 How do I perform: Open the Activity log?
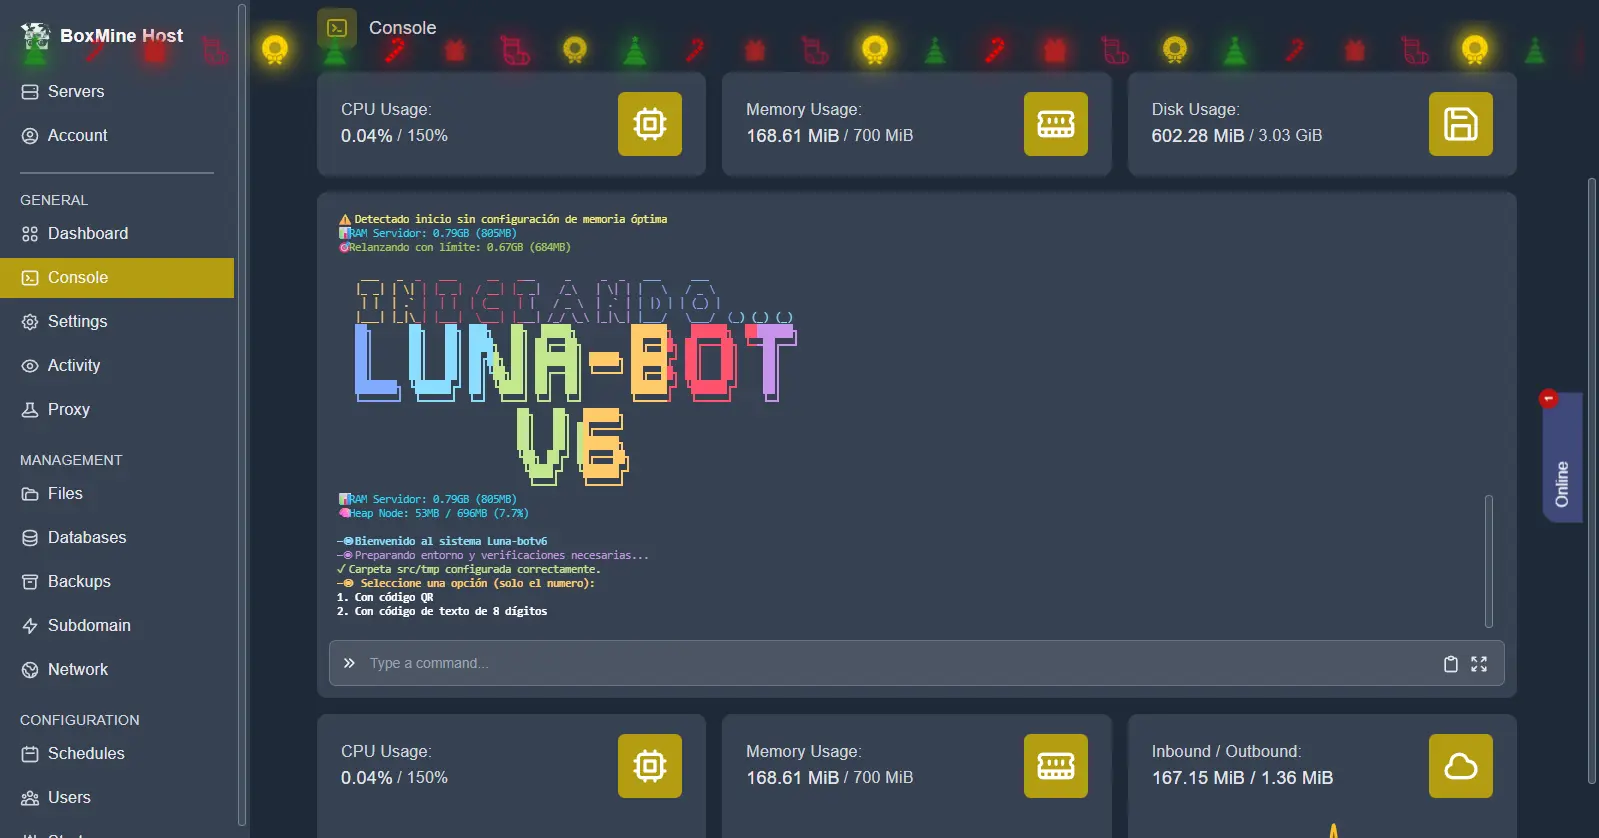[117, 365]
